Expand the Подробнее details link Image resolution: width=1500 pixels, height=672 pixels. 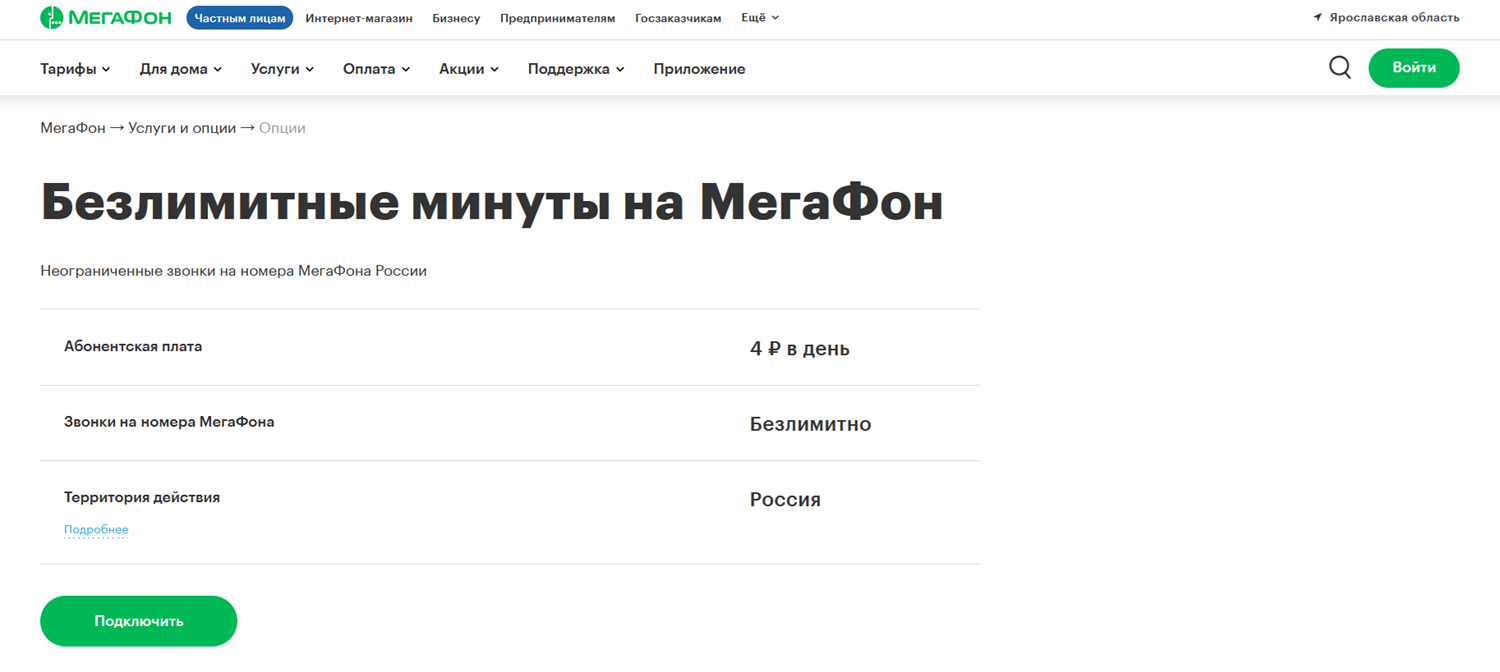pyautogui.click(x=96, y=530)
